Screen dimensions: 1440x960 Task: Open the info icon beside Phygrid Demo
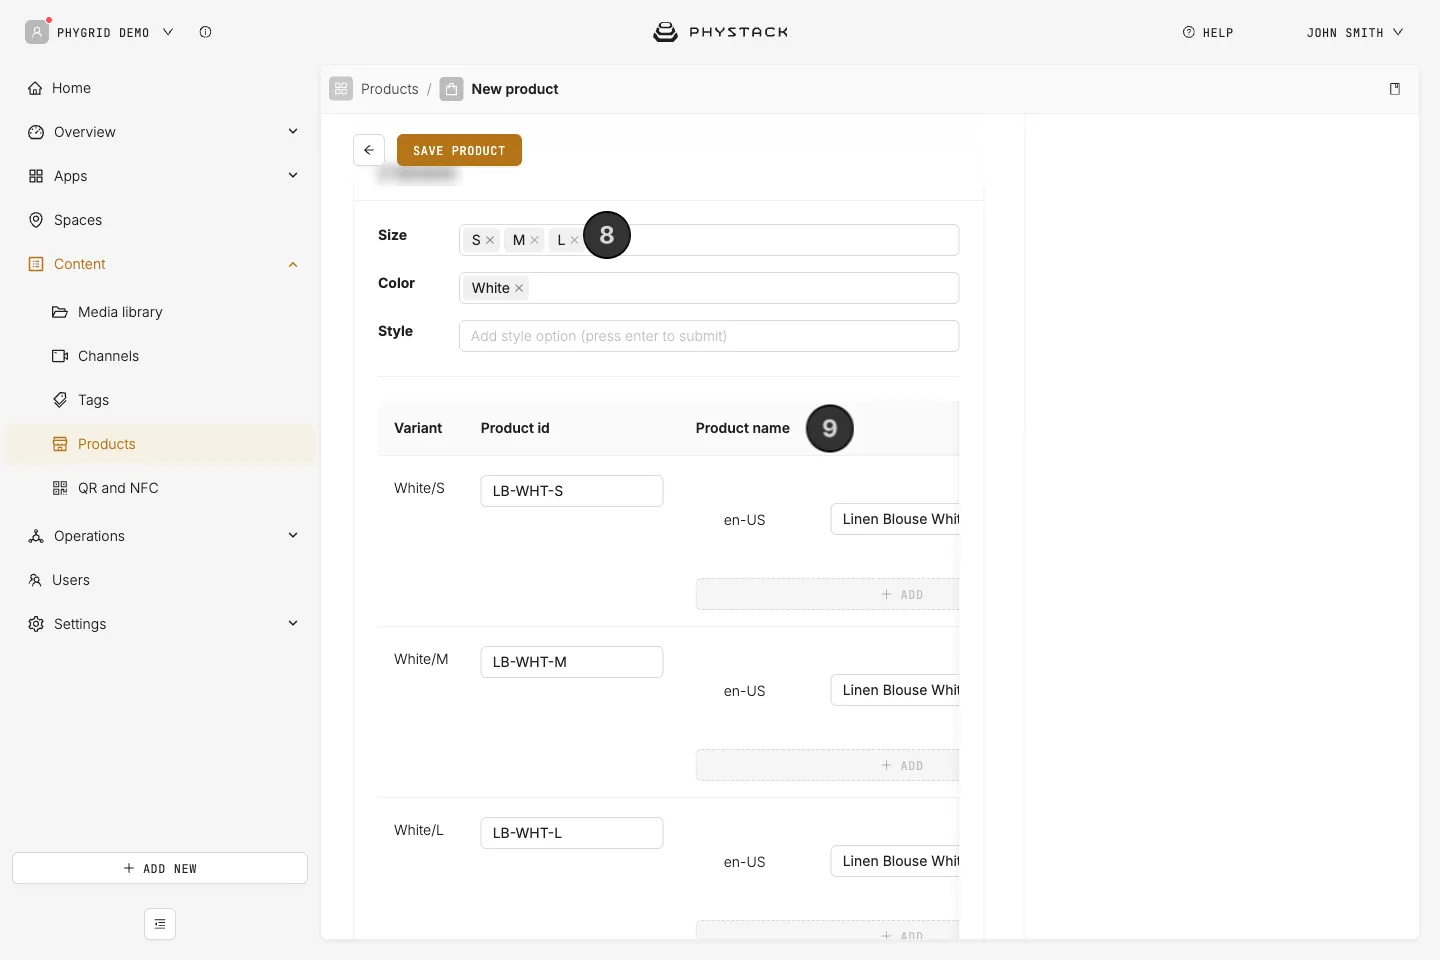[x=205, y=32]
